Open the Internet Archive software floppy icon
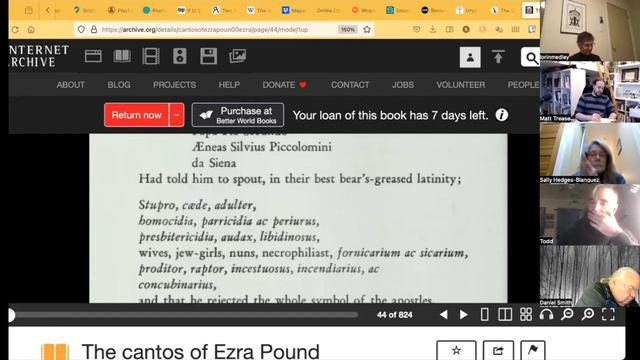 point(209,56)
